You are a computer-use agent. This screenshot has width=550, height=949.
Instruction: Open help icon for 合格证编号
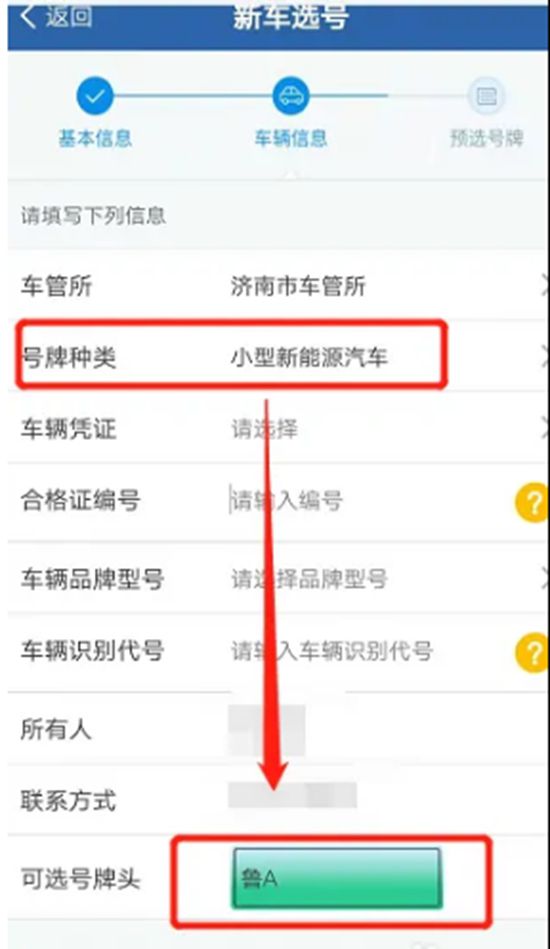(532, 502)
